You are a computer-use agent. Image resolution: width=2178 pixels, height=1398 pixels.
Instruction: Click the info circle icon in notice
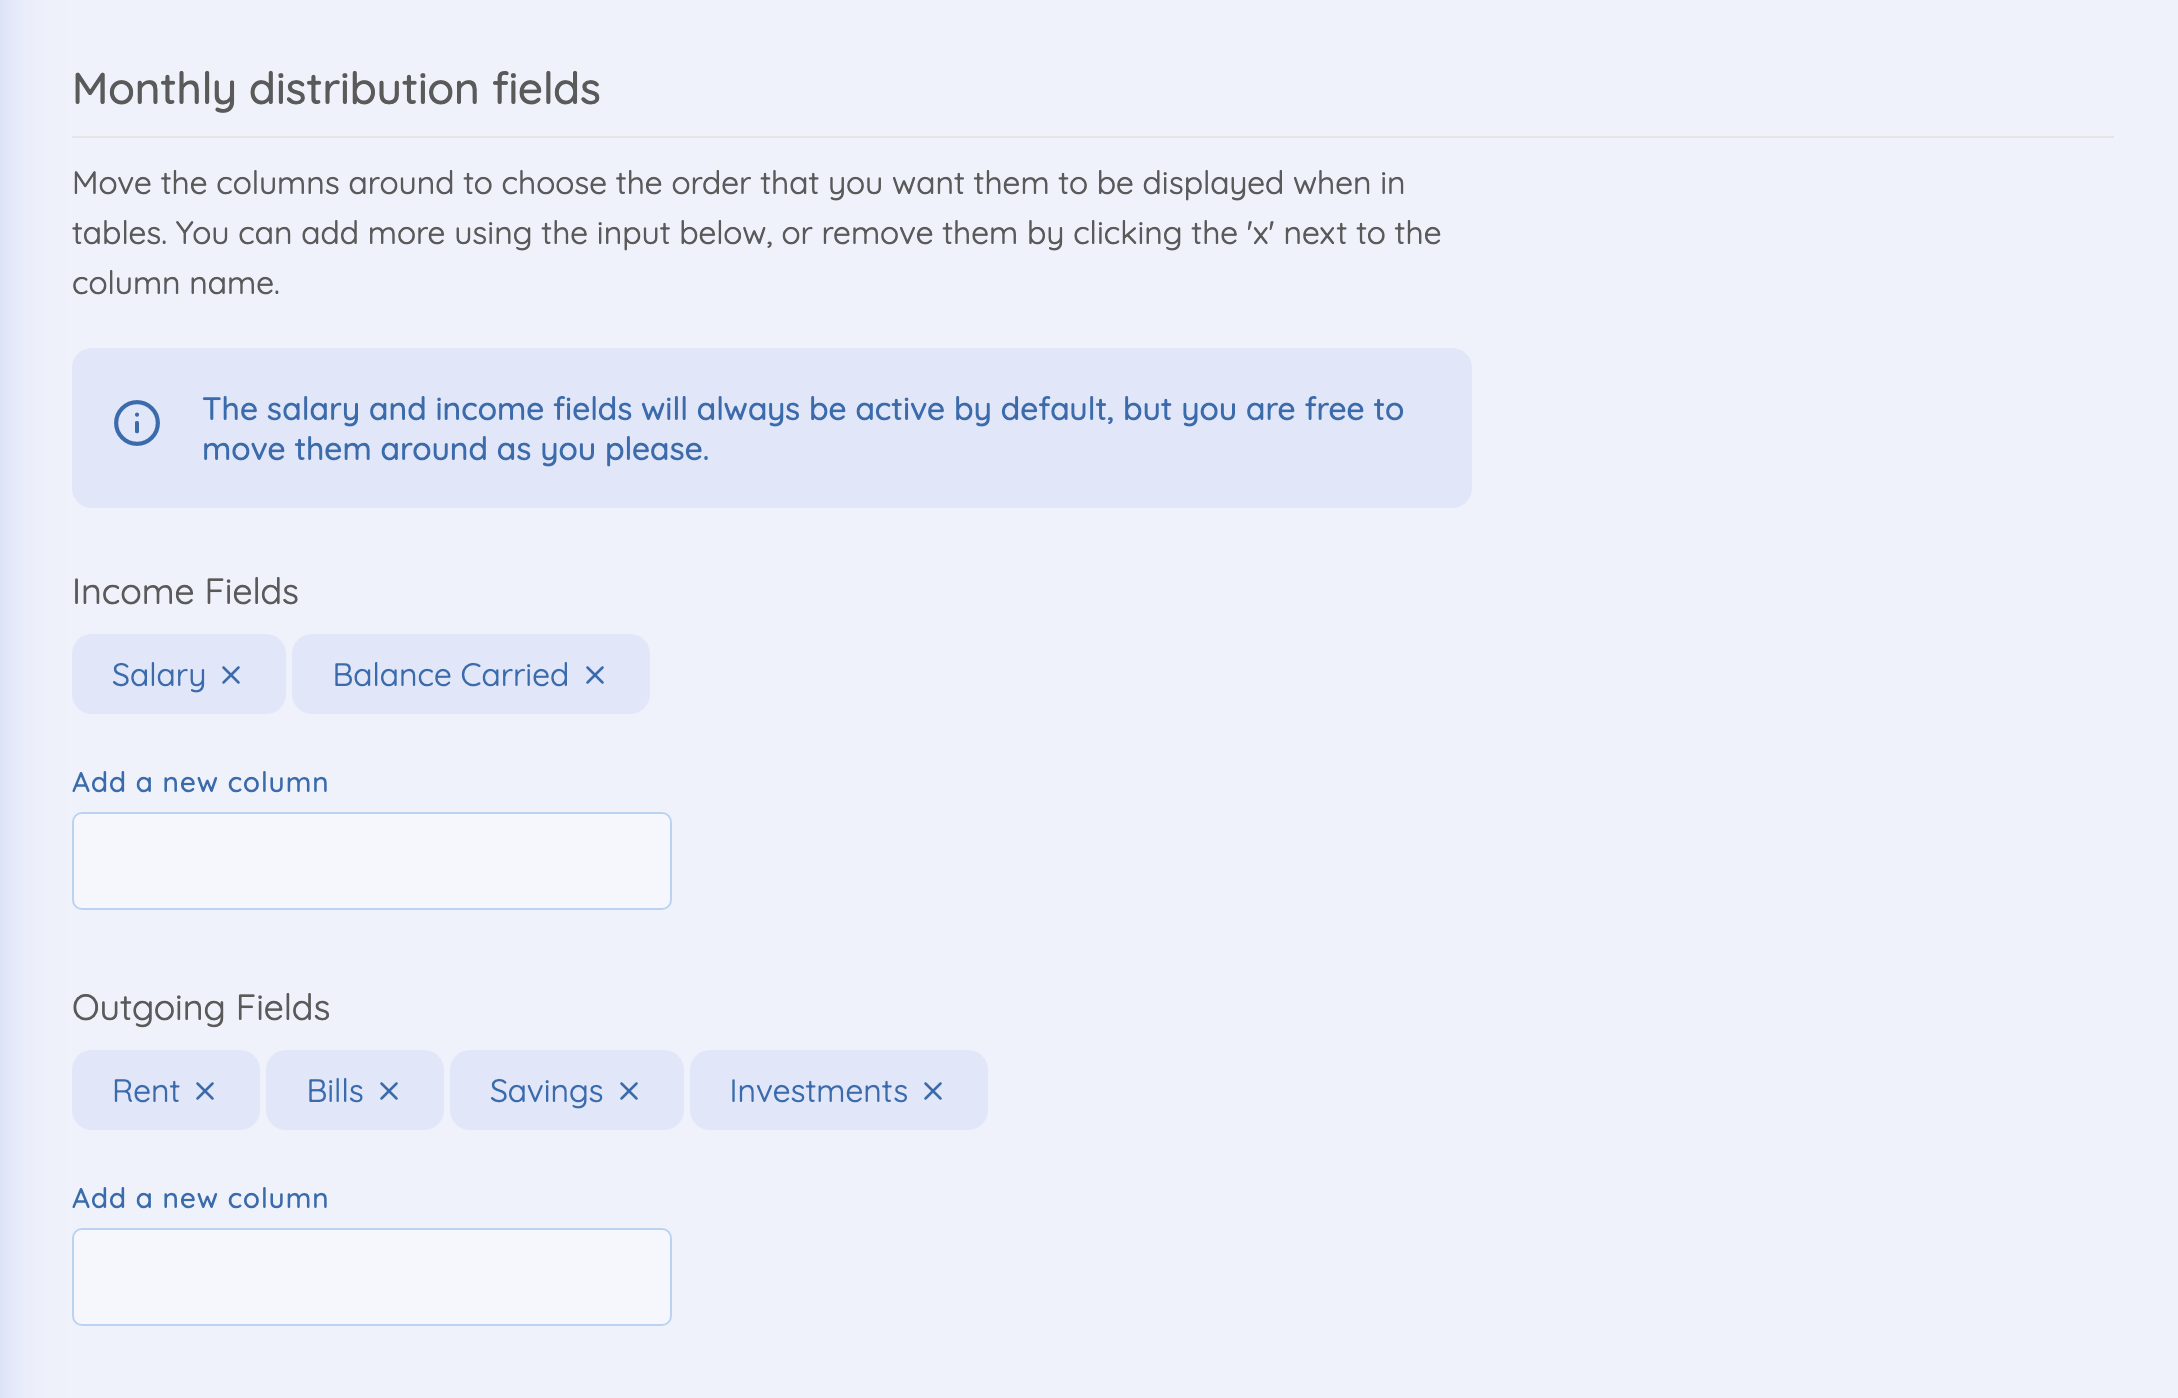137,423
